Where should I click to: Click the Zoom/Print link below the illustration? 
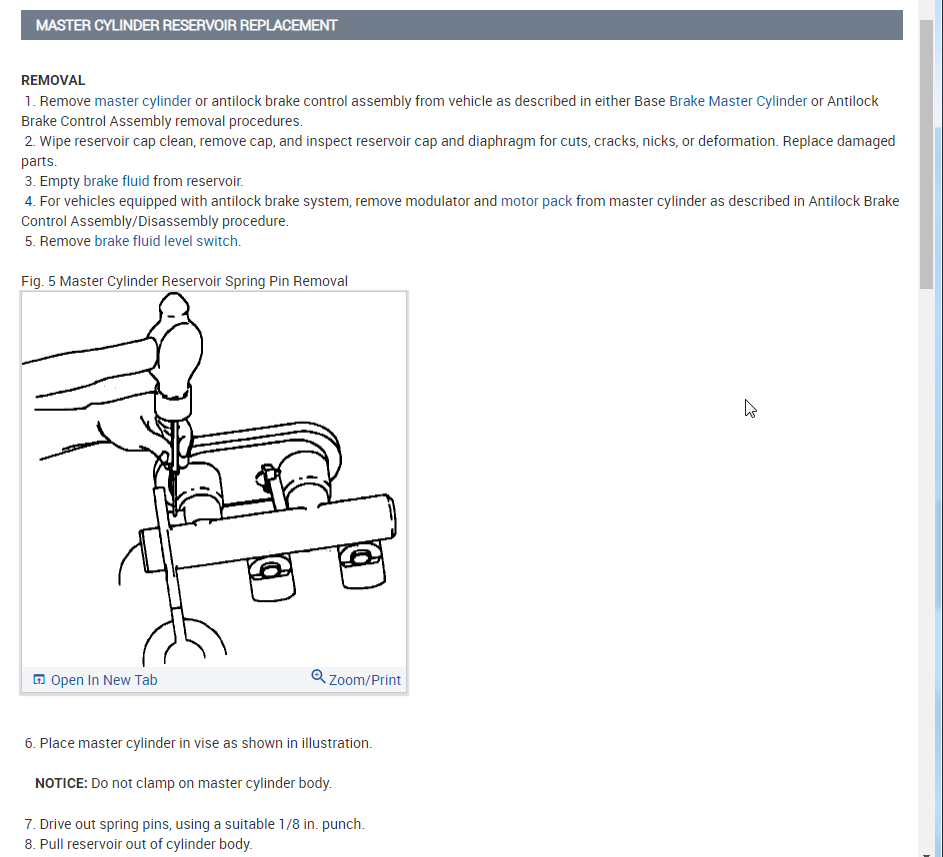[x=364, y=680]
